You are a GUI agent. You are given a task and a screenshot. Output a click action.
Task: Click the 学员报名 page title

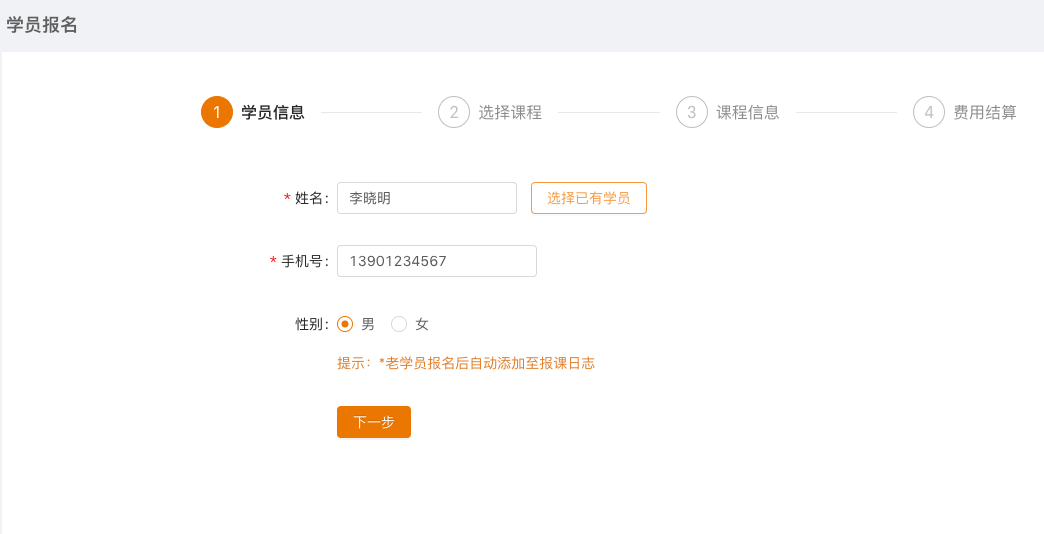tap(42, 26)
